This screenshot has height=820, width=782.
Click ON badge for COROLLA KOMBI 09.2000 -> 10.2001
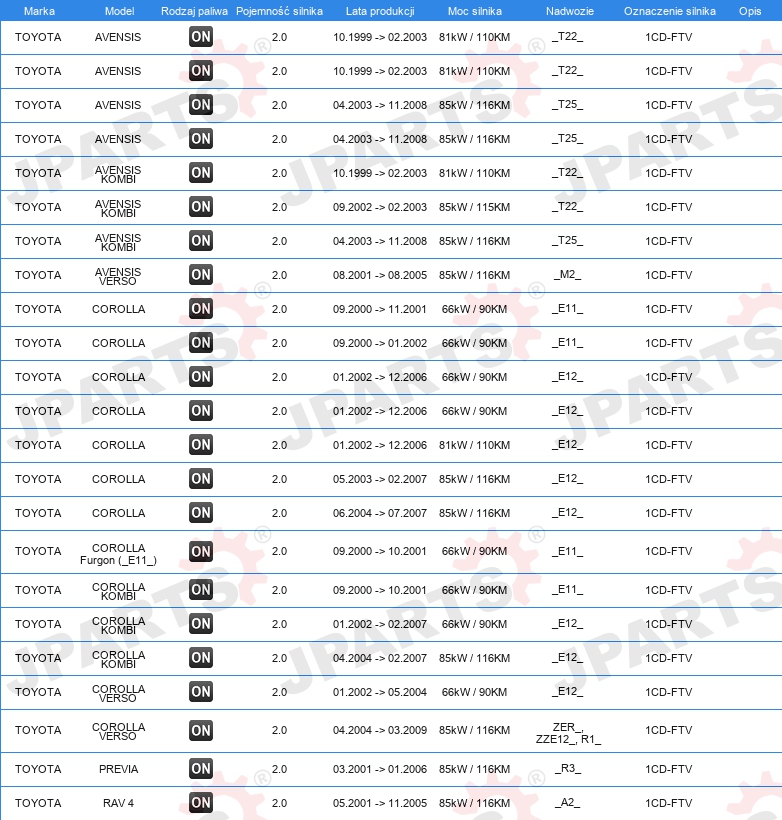coord(201,590)
